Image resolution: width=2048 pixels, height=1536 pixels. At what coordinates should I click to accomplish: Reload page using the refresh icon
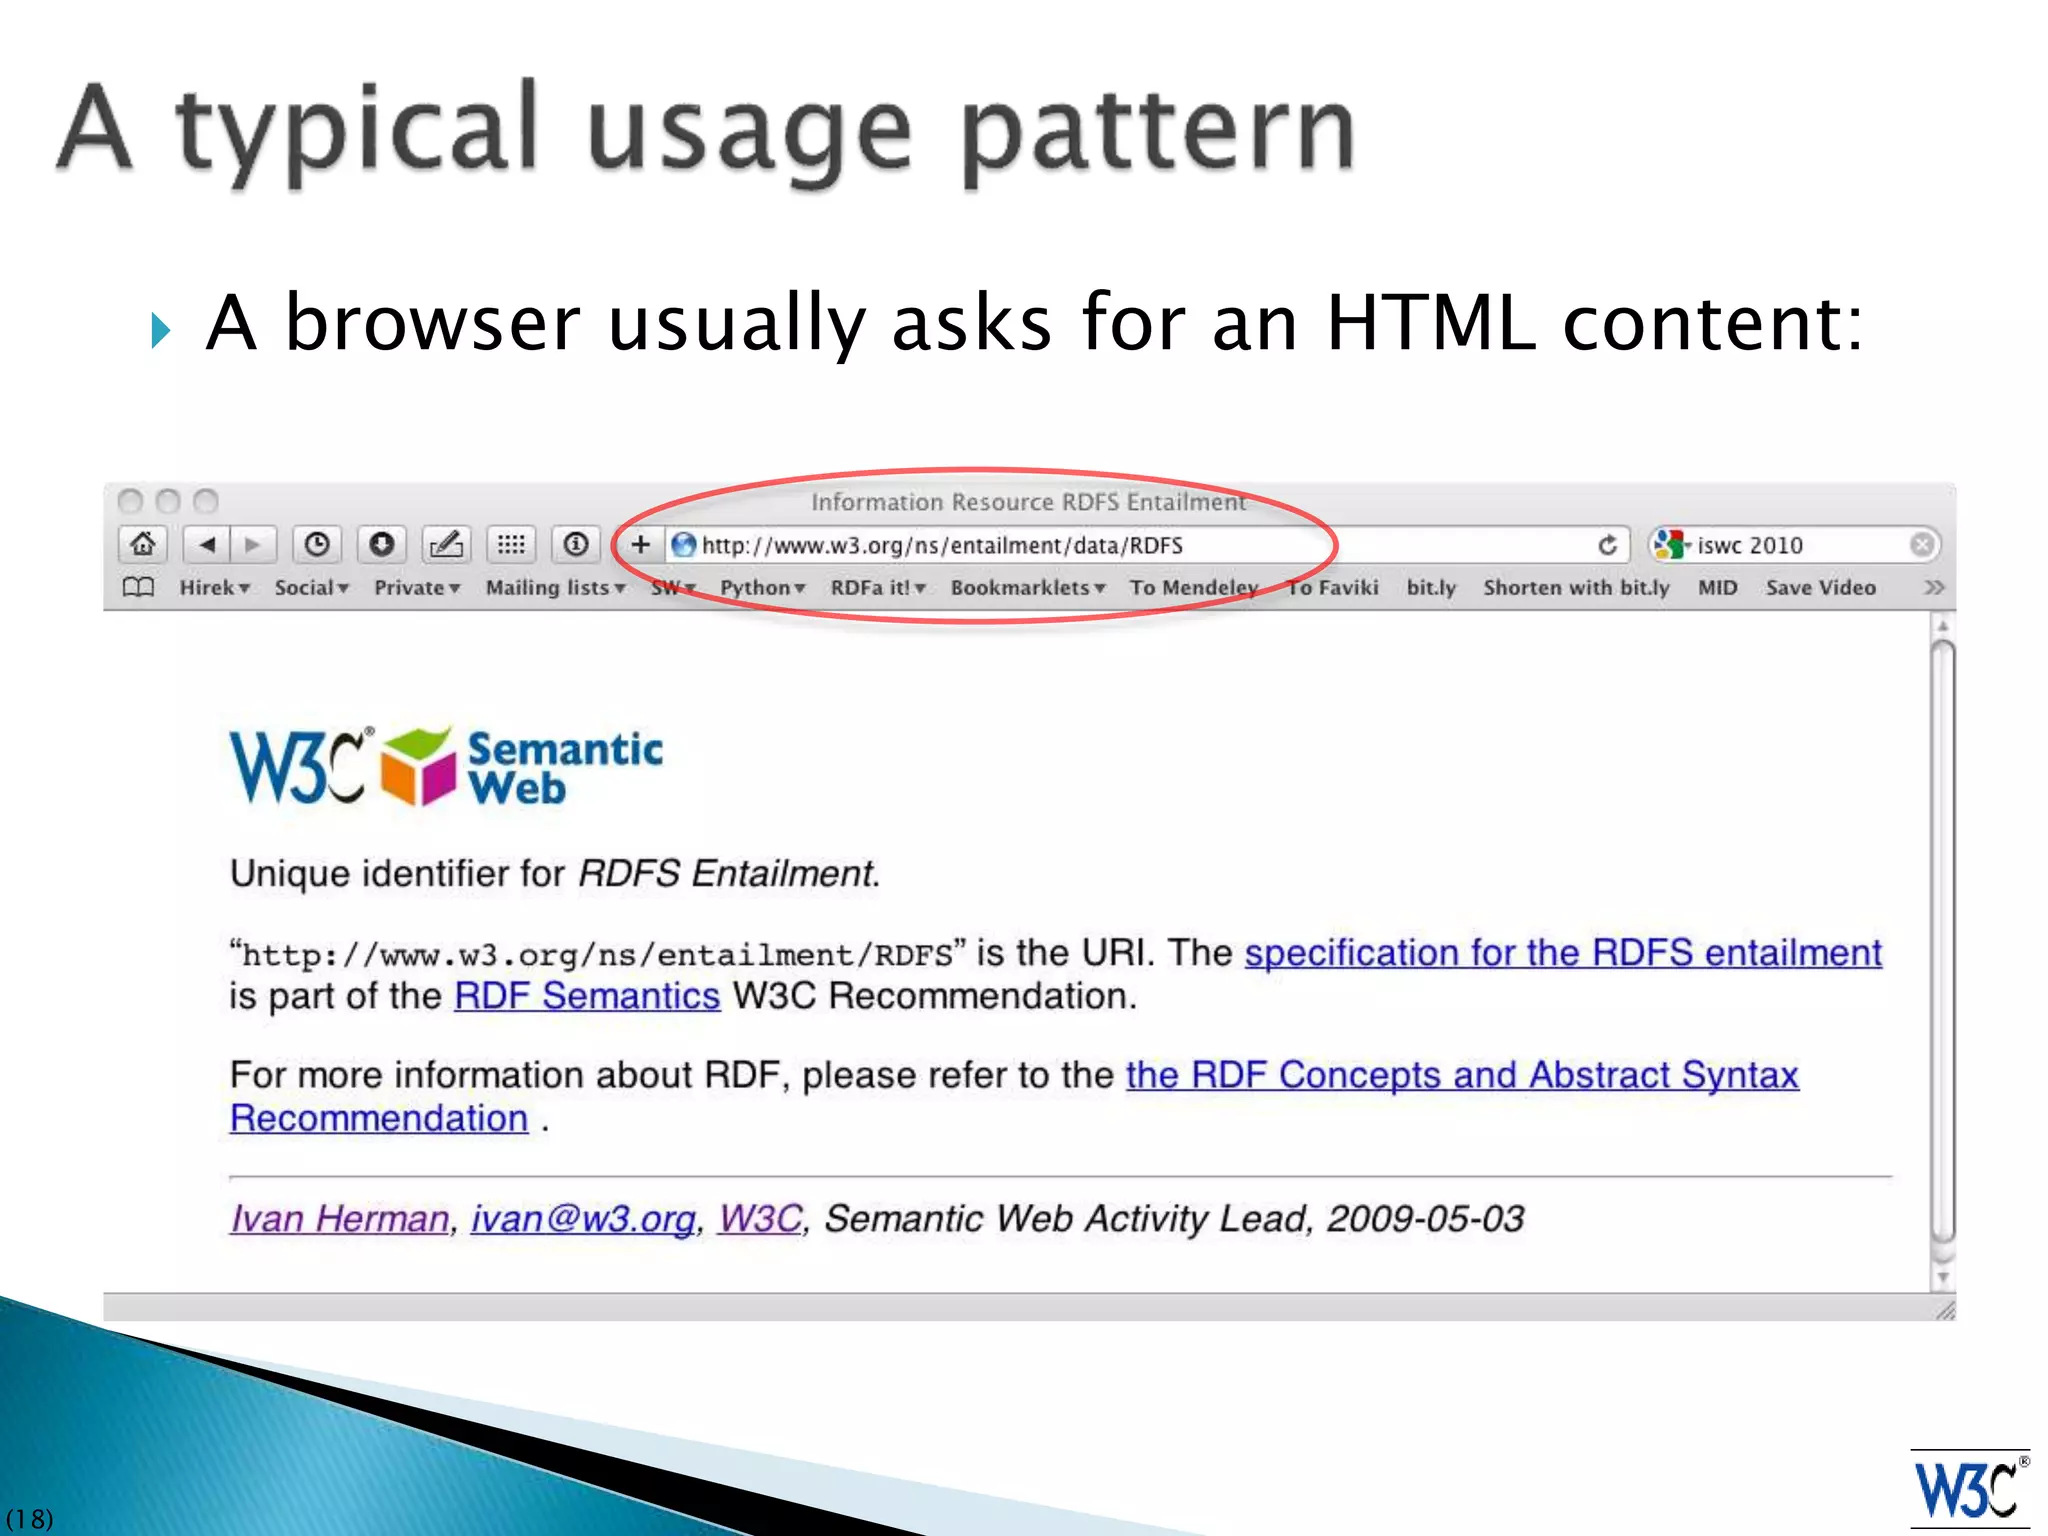[x=1607, y=545]
